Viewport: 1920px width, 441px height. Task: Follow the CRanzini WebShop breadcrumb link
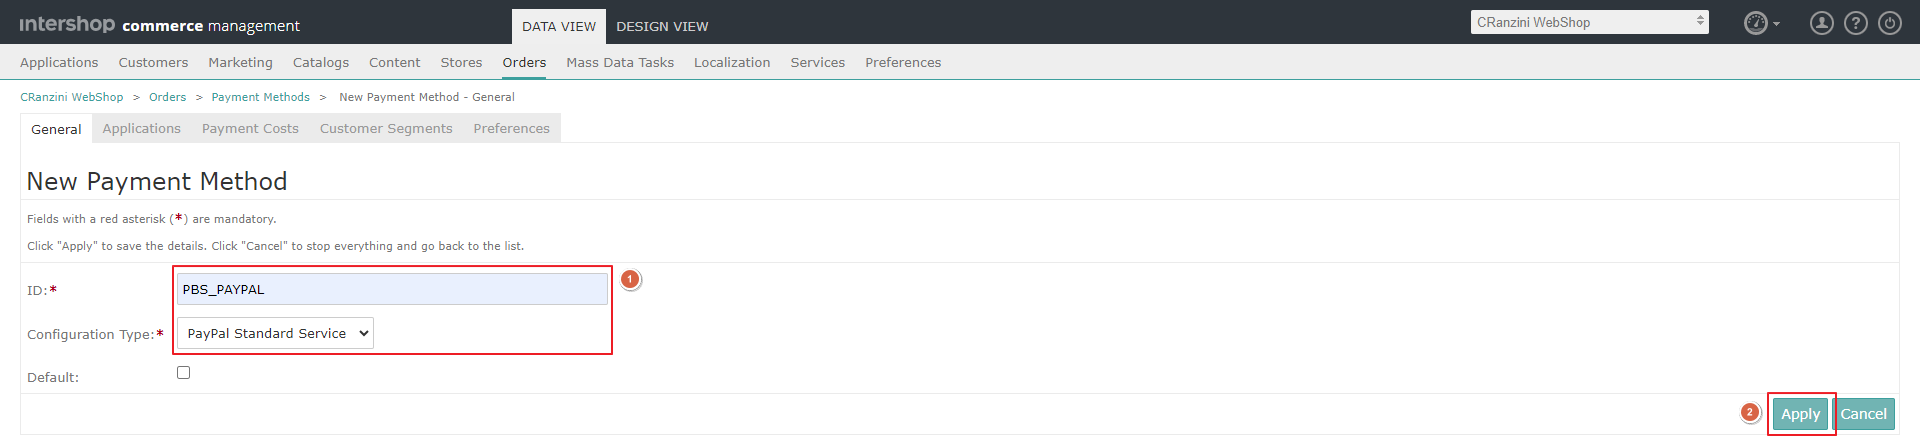pos(72,97)
